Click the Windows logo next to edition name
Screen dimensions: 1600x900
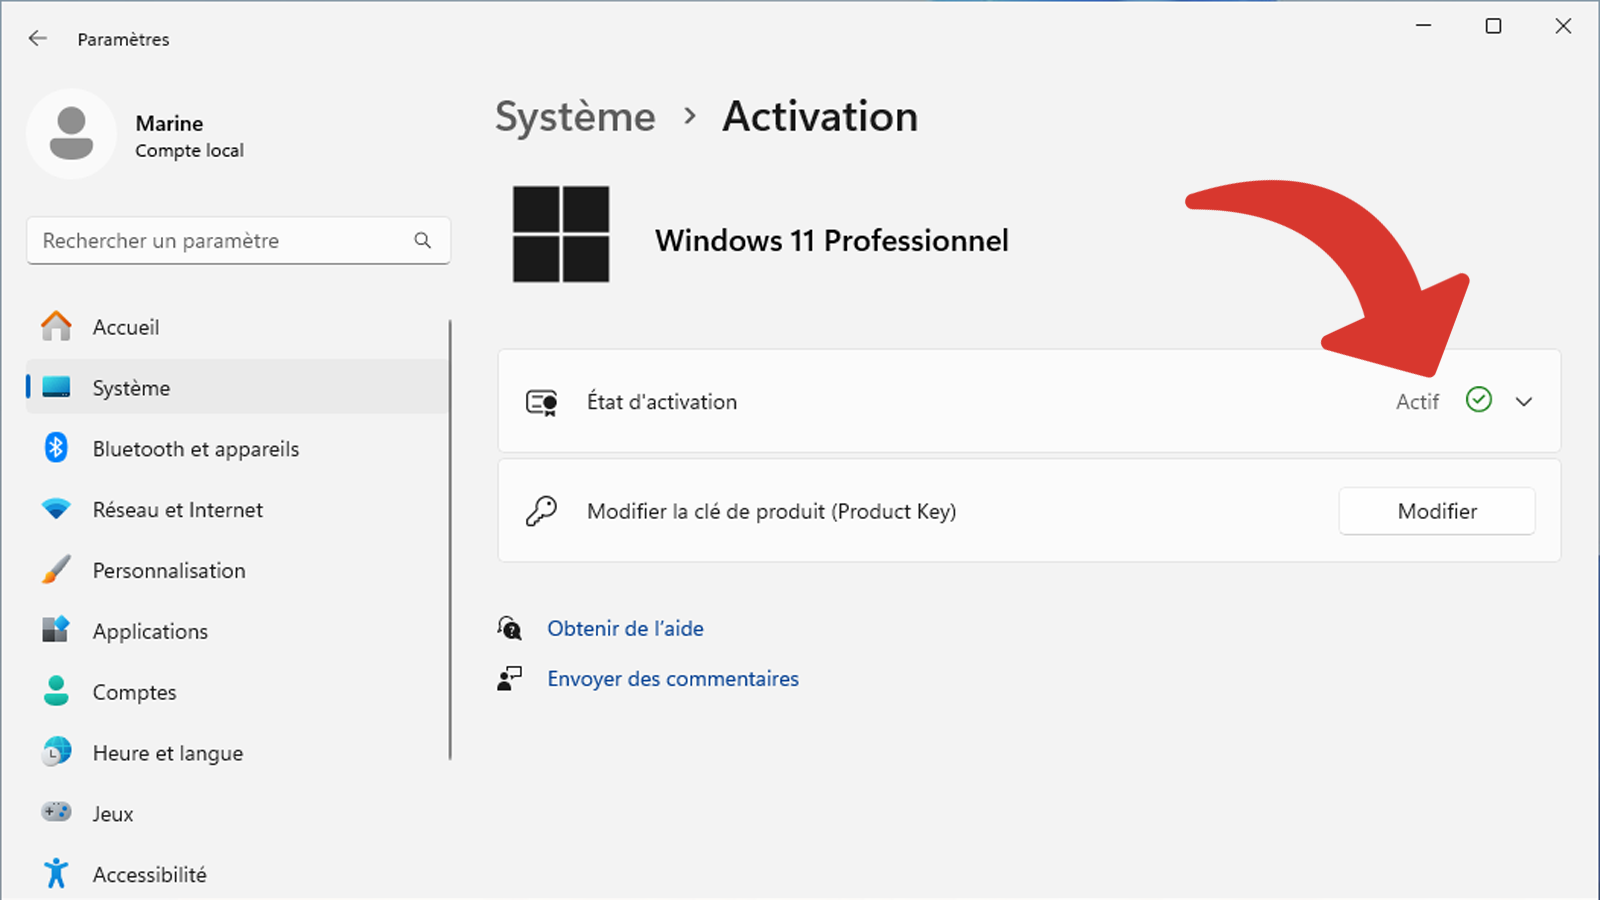(x=561, y=234)
